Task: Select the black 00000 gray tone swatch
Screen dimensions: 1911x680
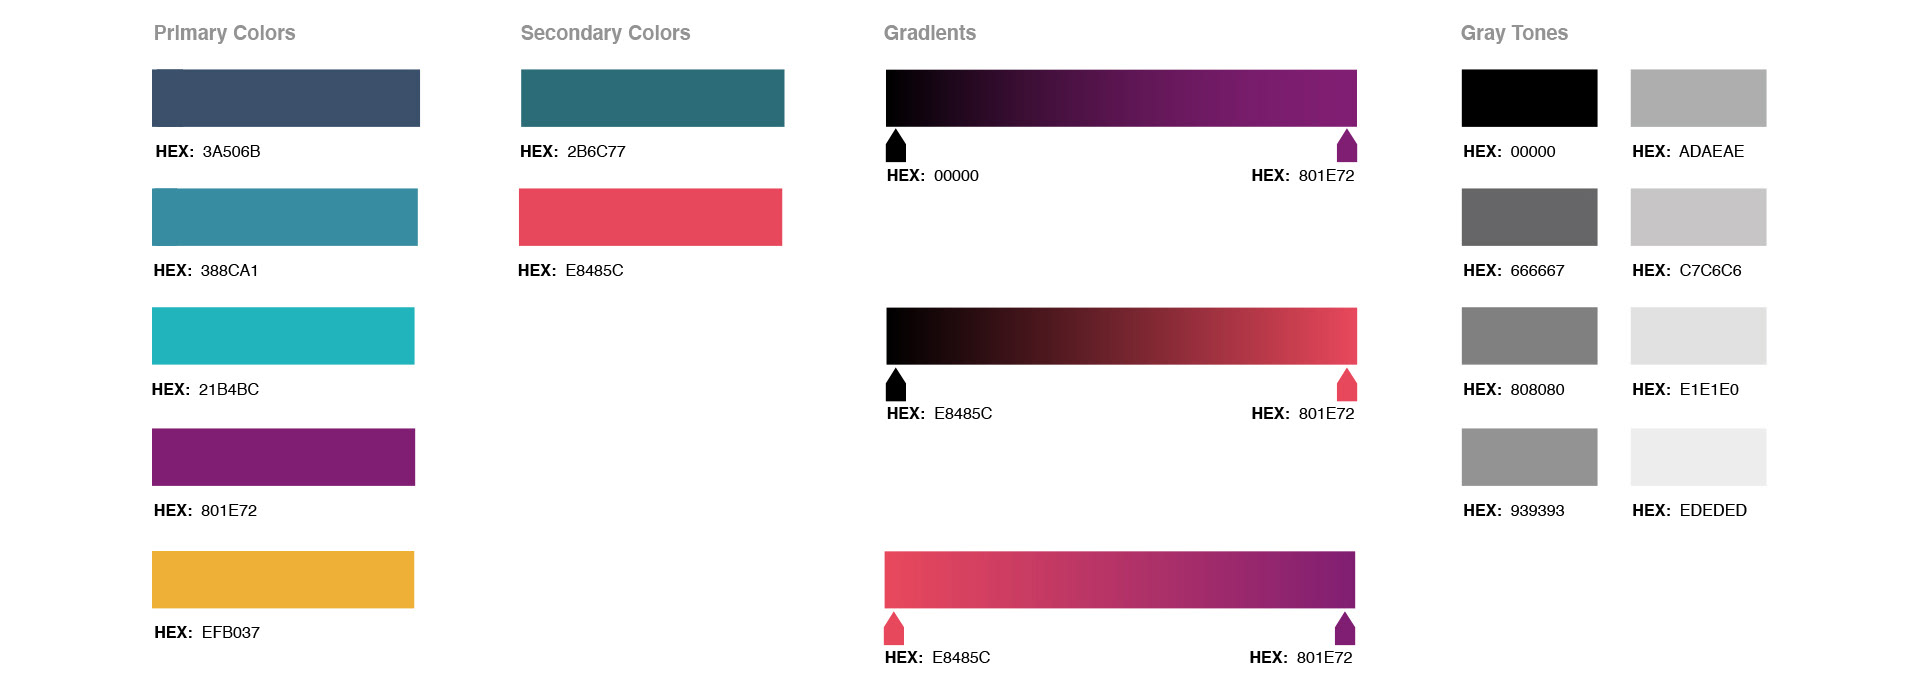Action: click(1529, 98)
